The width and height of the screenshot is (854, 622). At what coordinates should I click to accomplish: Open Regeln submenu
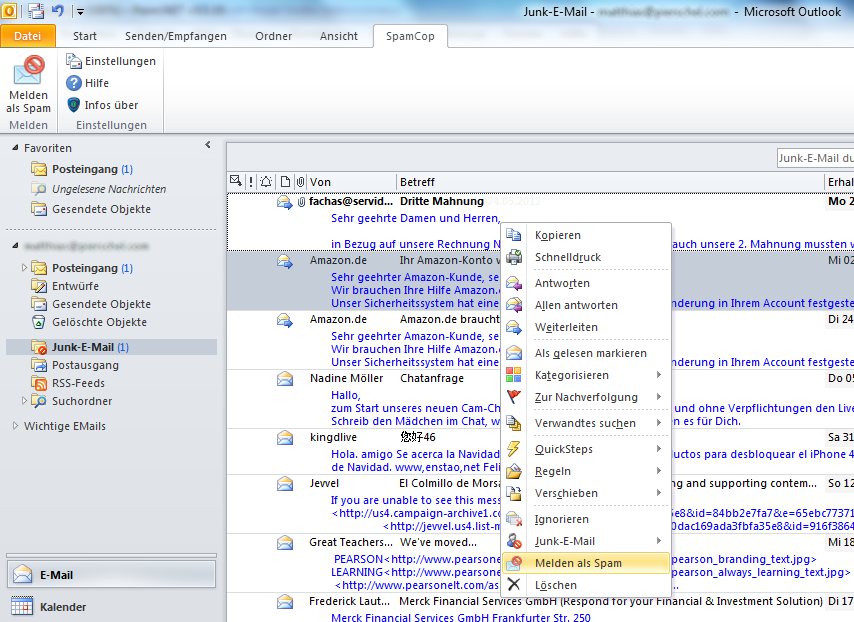585,471
